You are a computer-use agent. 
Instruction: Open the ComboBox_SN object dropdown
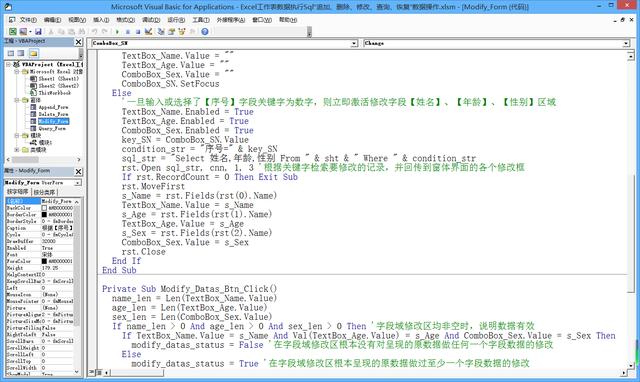354,43
